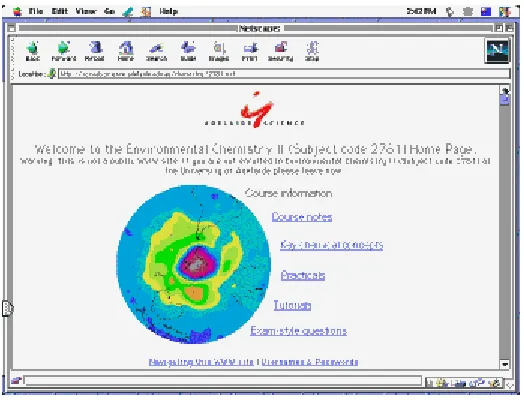Open the Security toolbar button

click(280, 51)
